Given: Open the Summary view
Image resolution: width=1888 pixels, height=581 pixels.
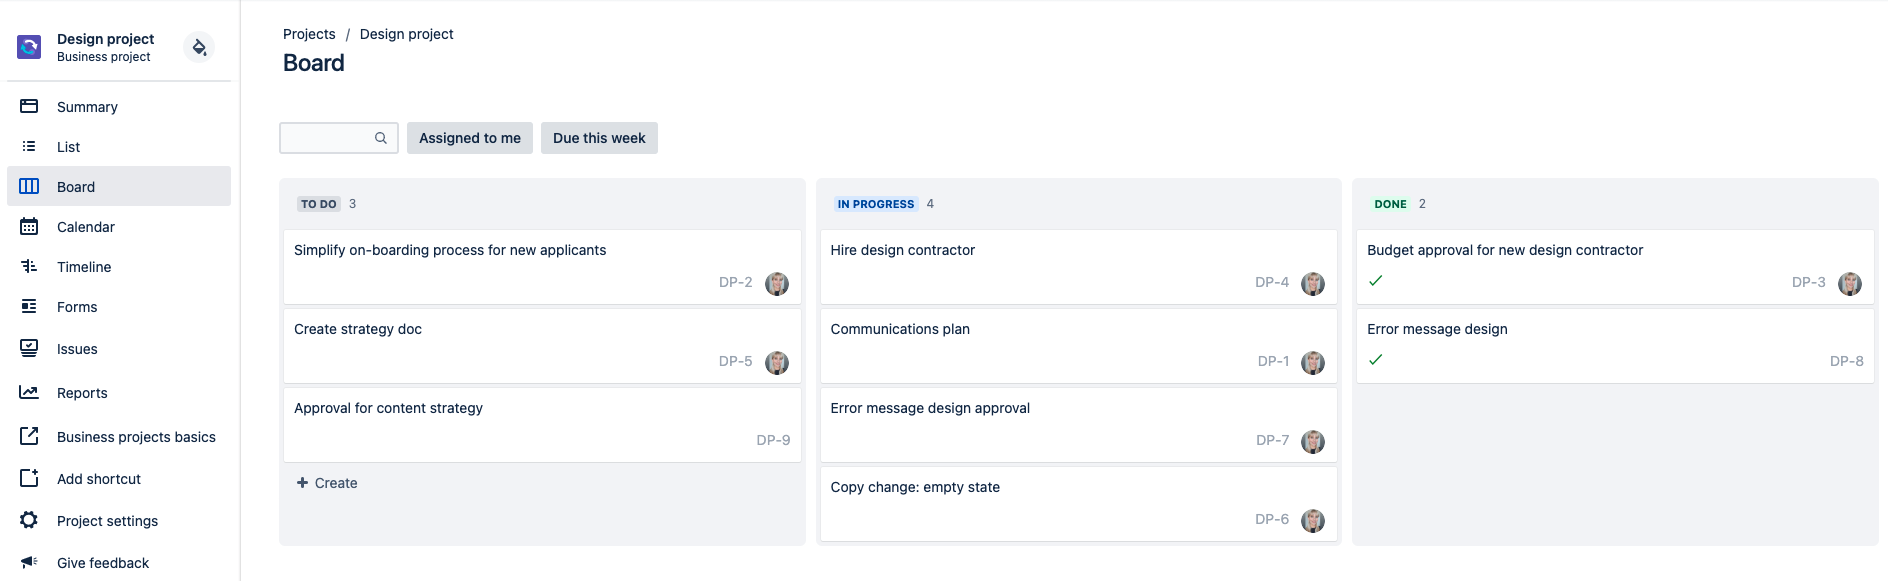Looking at the screenshot, I should pos(87,107).
